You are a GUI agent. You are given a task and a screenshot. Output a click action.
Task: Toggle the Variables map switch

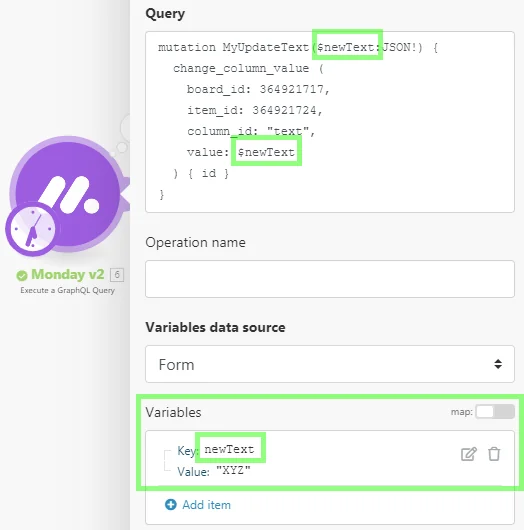click(x=495, y=412)
